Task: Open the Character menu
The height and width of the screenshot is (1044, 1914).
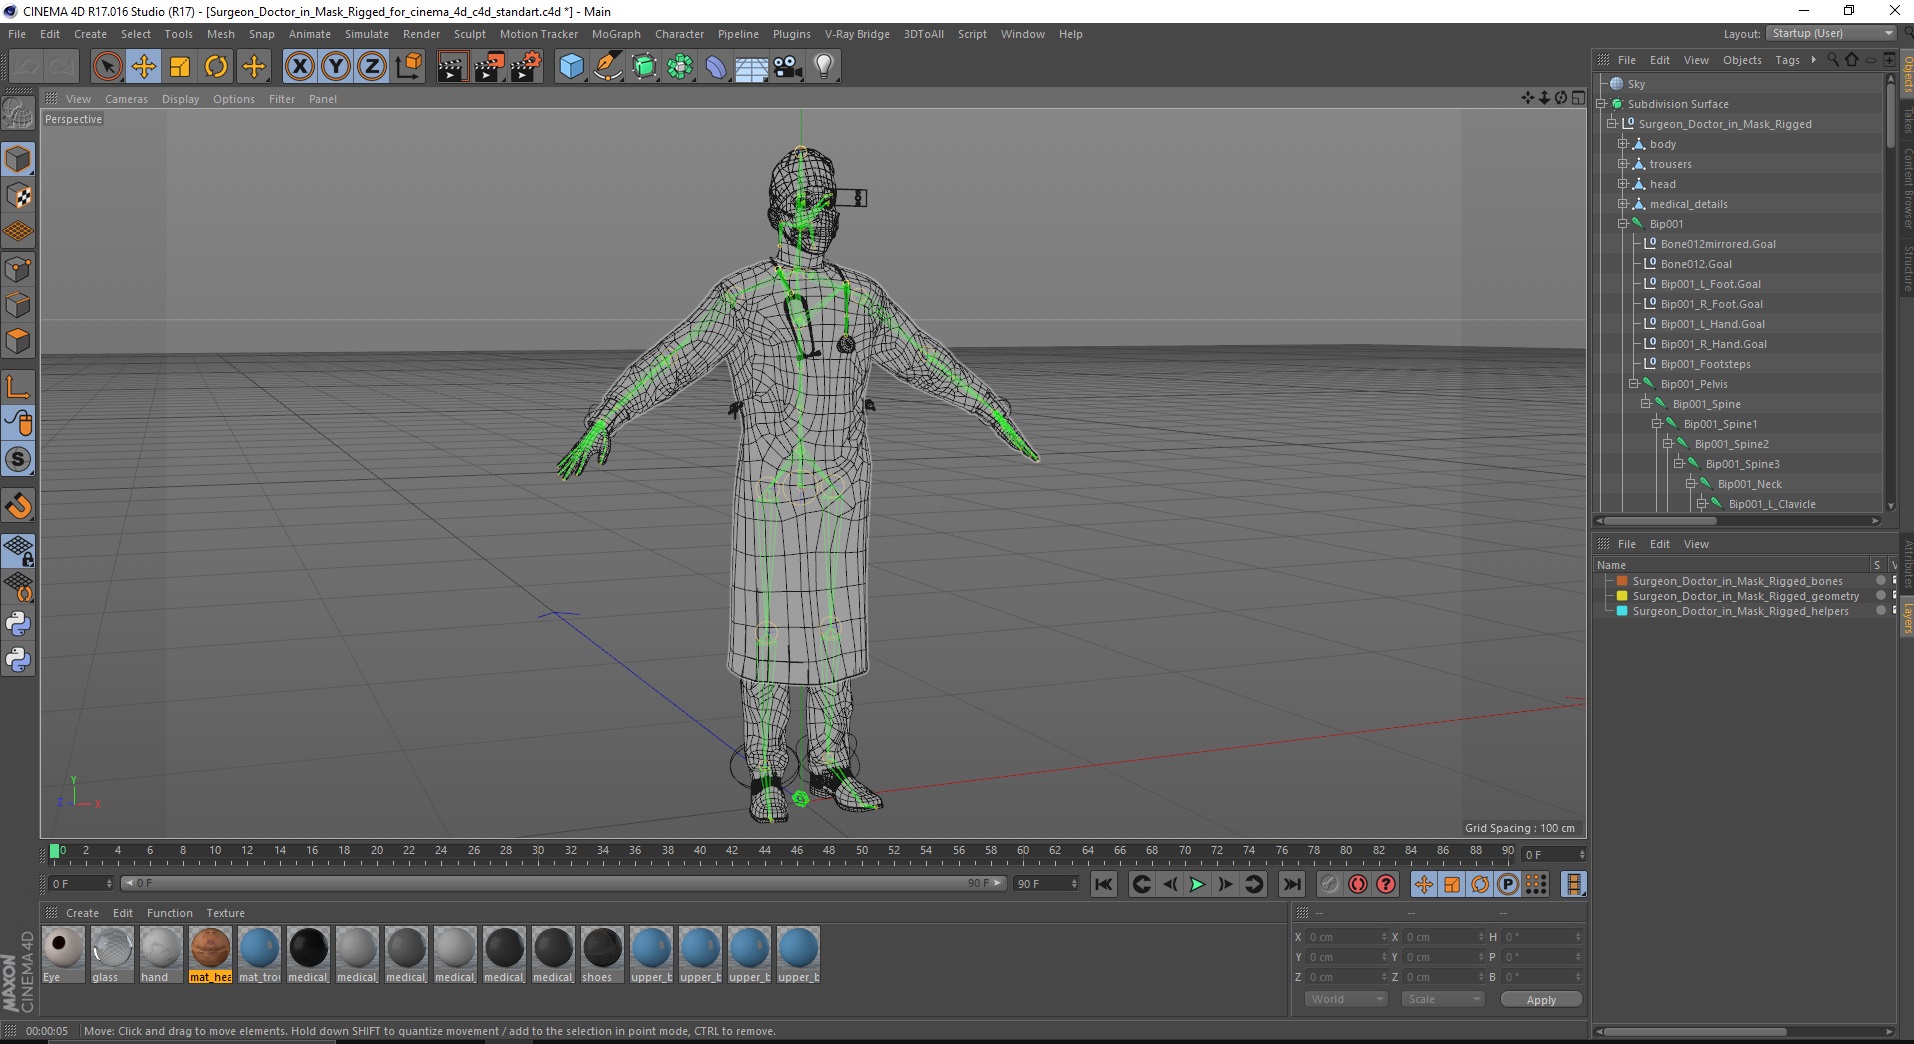Action: coord(679,34)
